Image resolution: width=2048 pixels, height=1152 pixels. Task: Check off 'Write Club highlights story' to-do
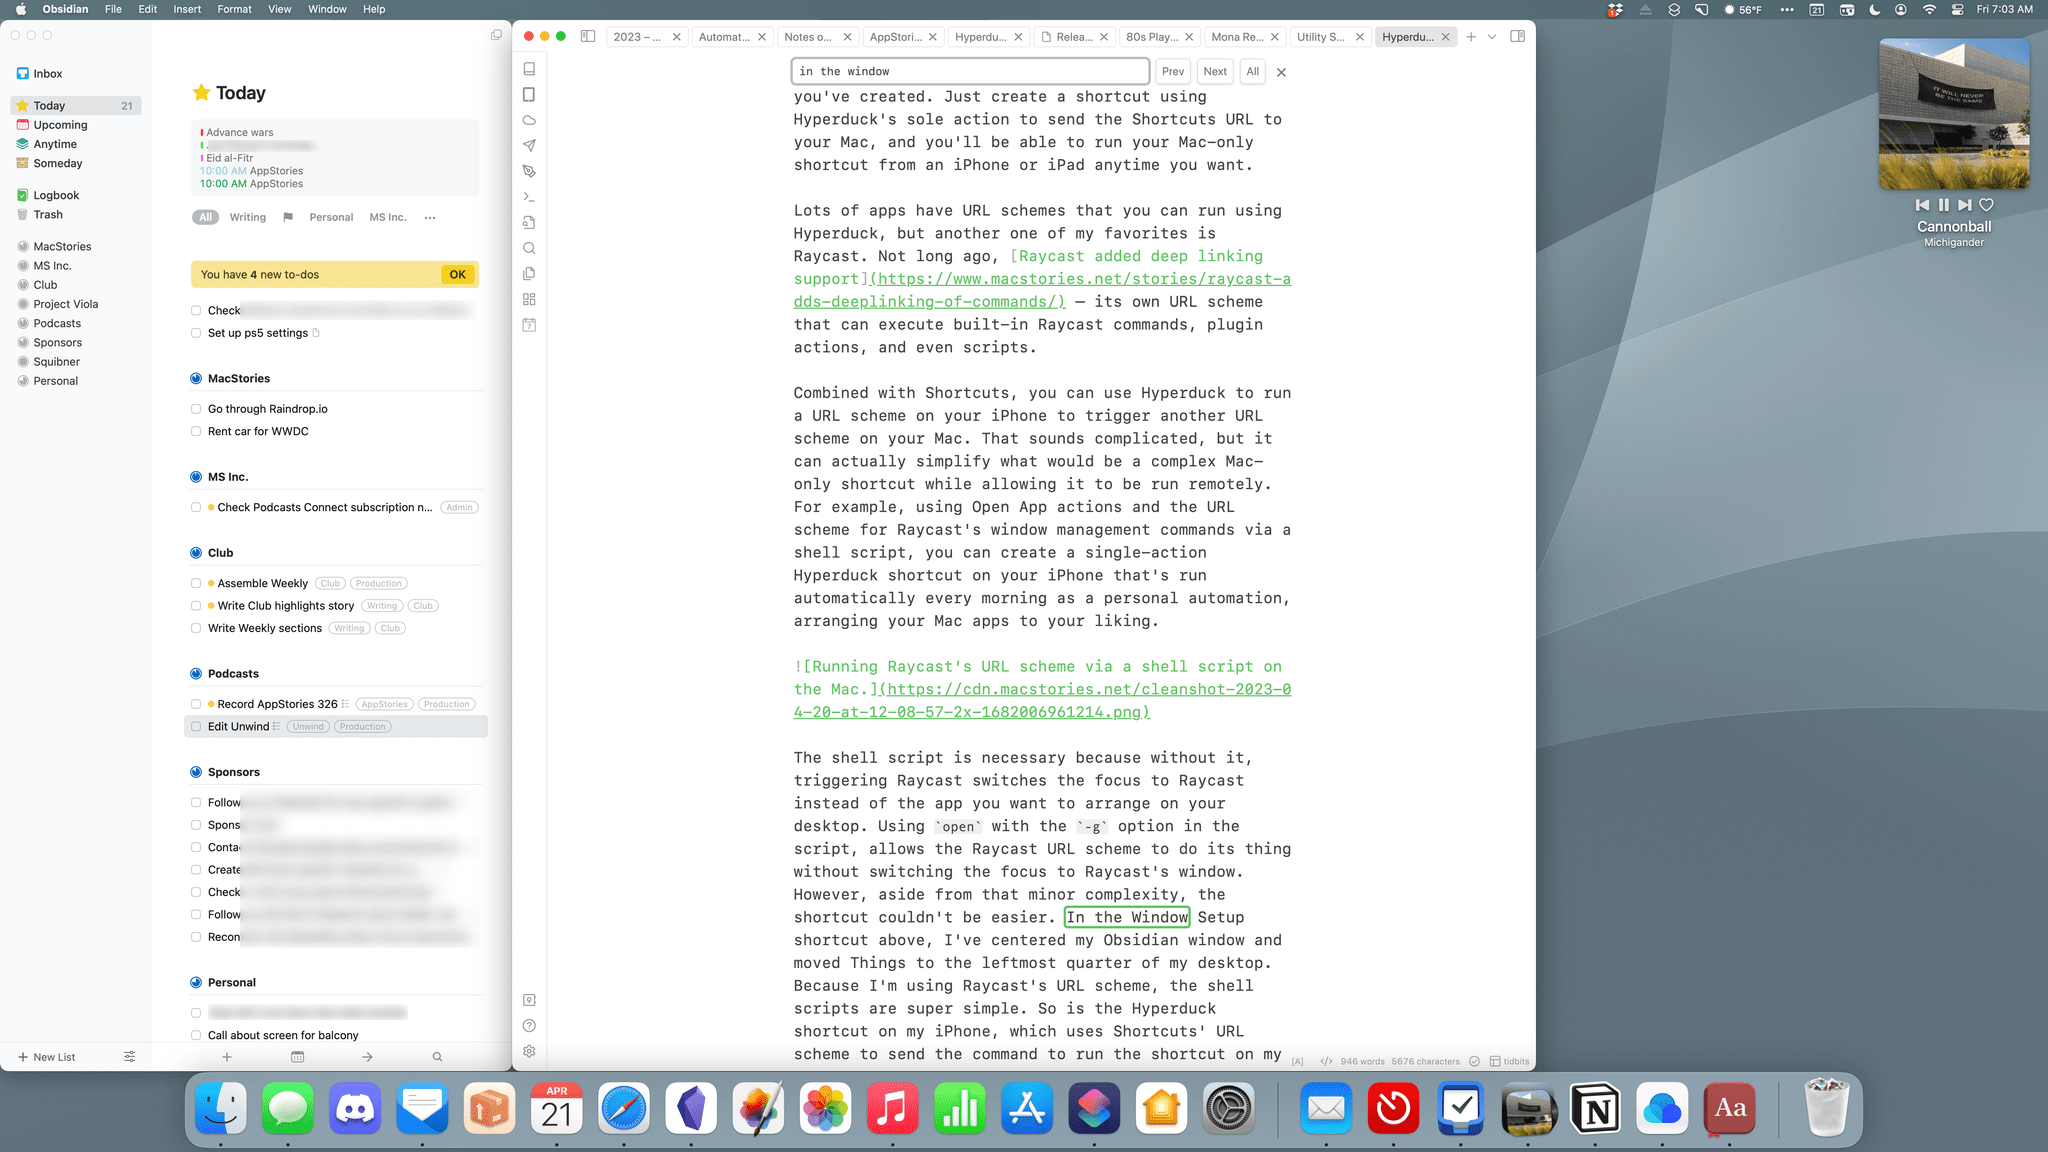(x=196, y=606)
